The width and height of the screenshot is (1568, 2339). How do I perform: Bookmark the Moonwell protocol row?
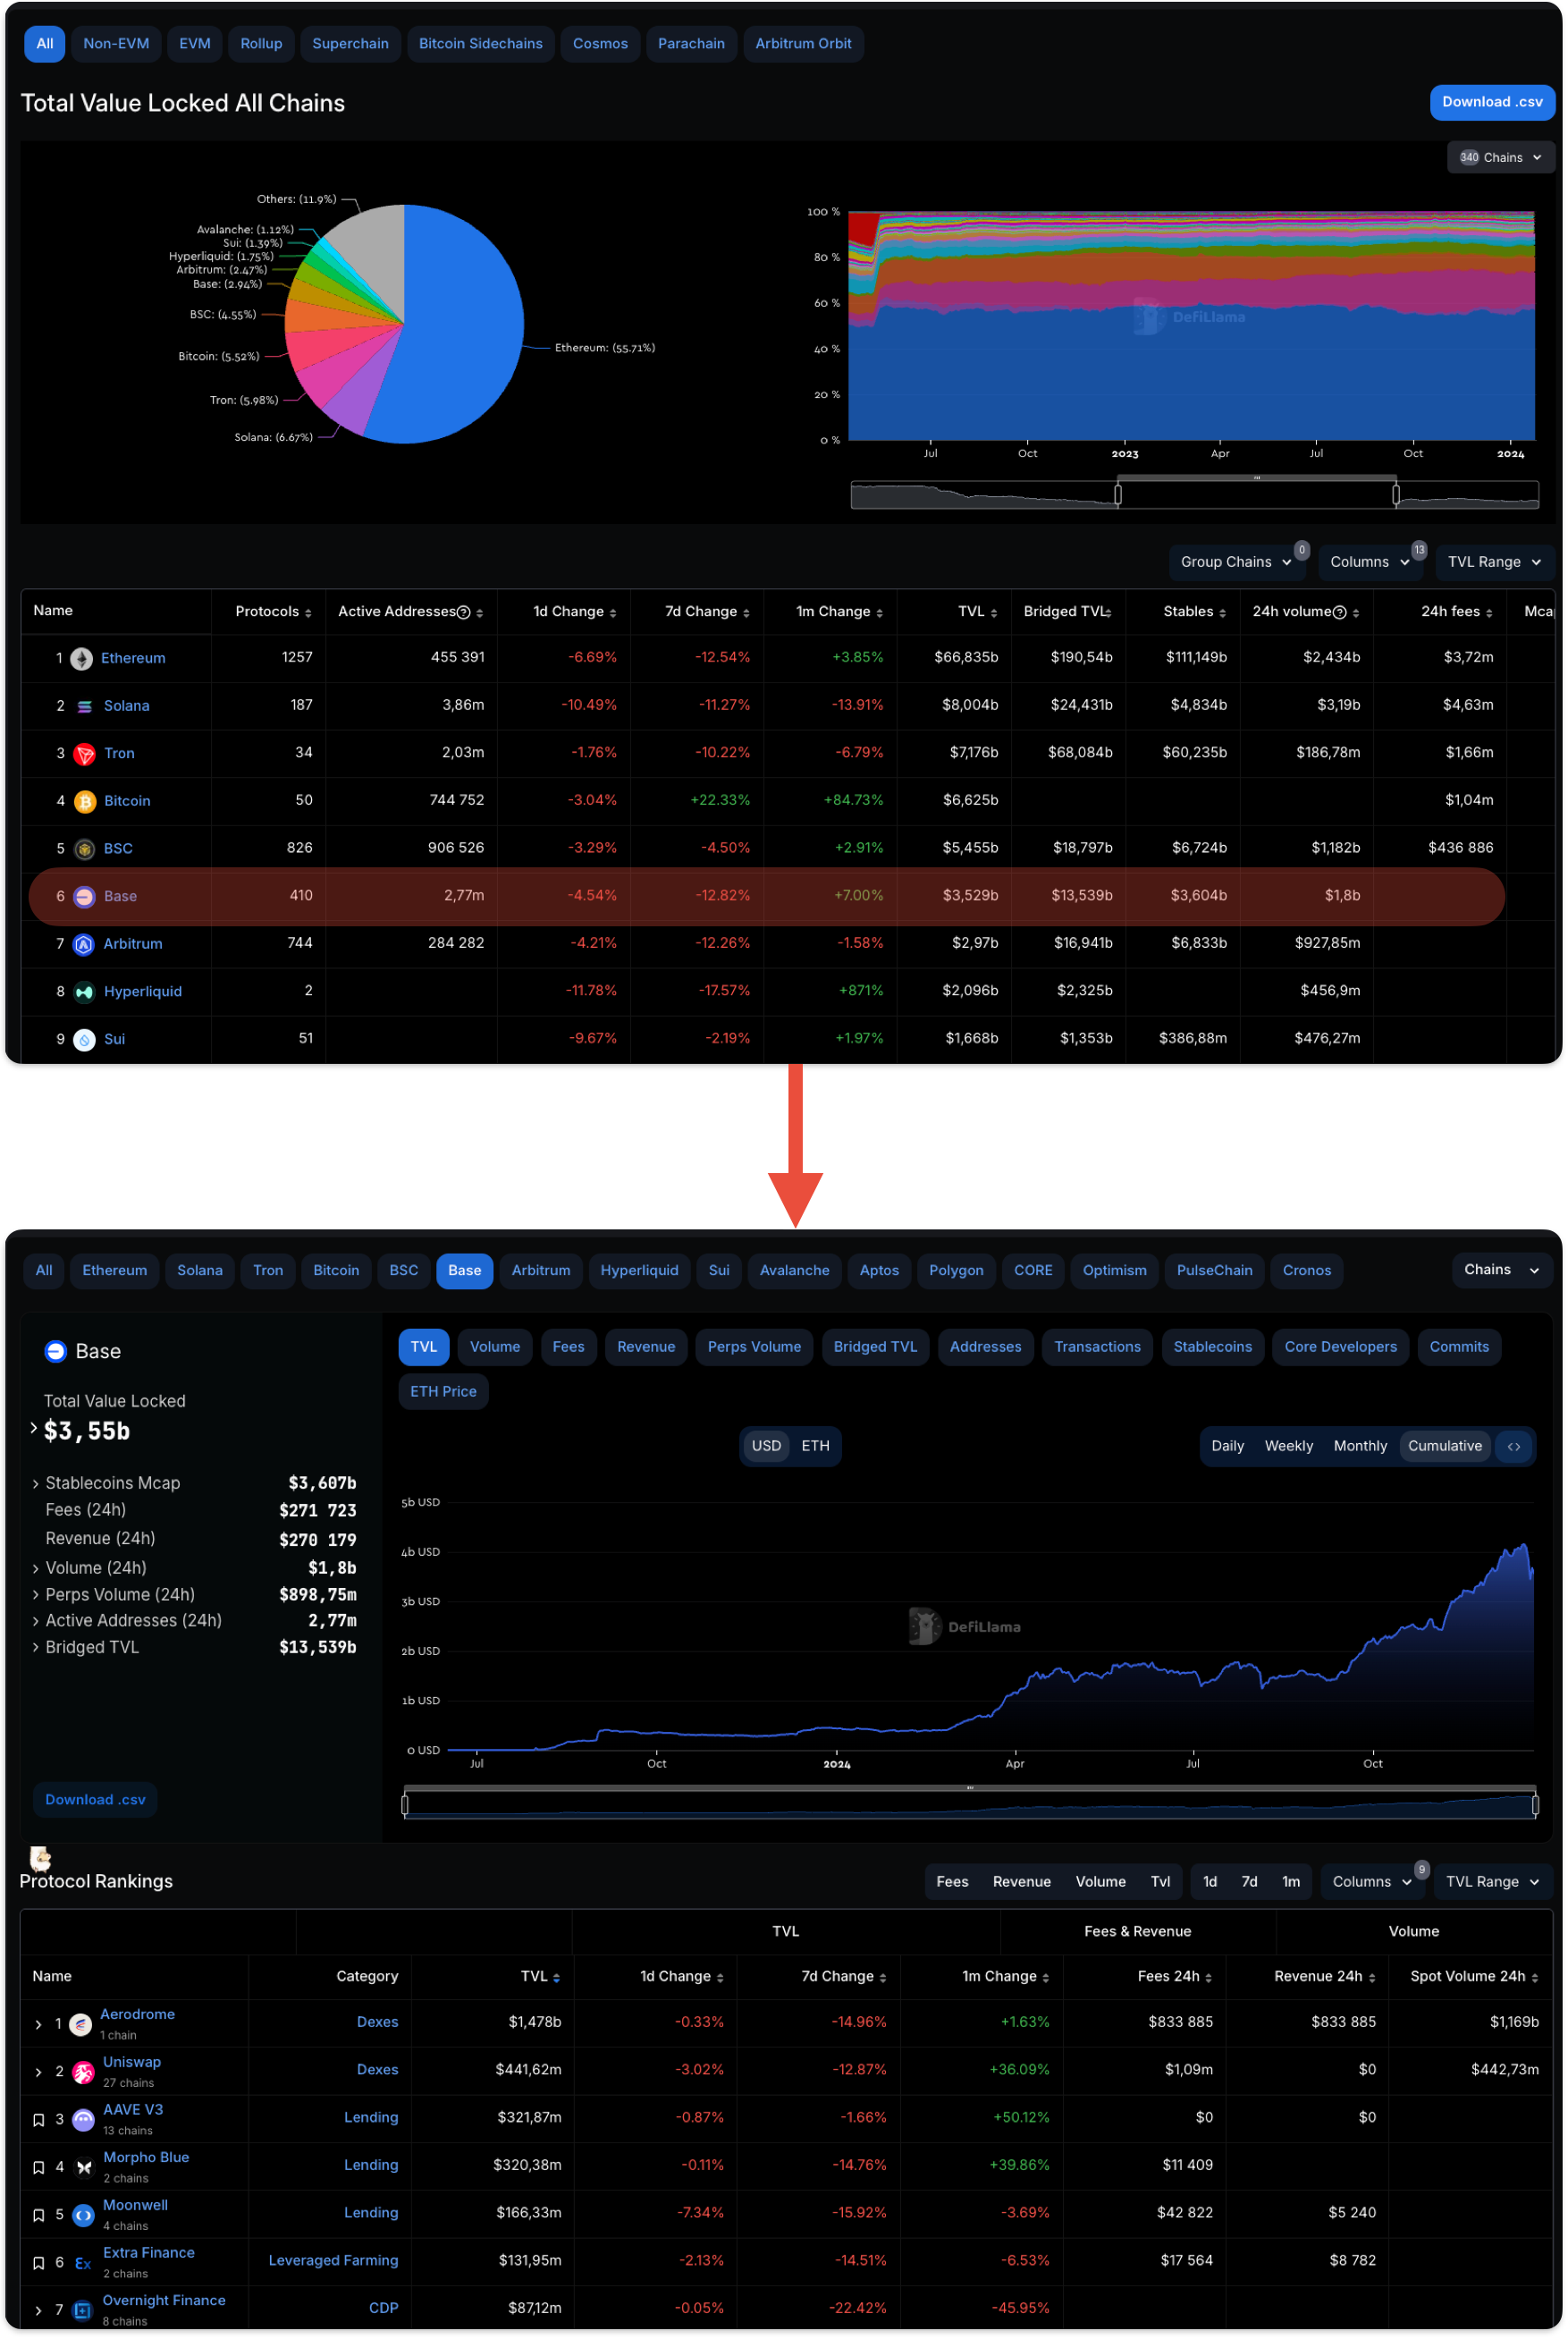pyautogui.click(x=38, y=2215)
